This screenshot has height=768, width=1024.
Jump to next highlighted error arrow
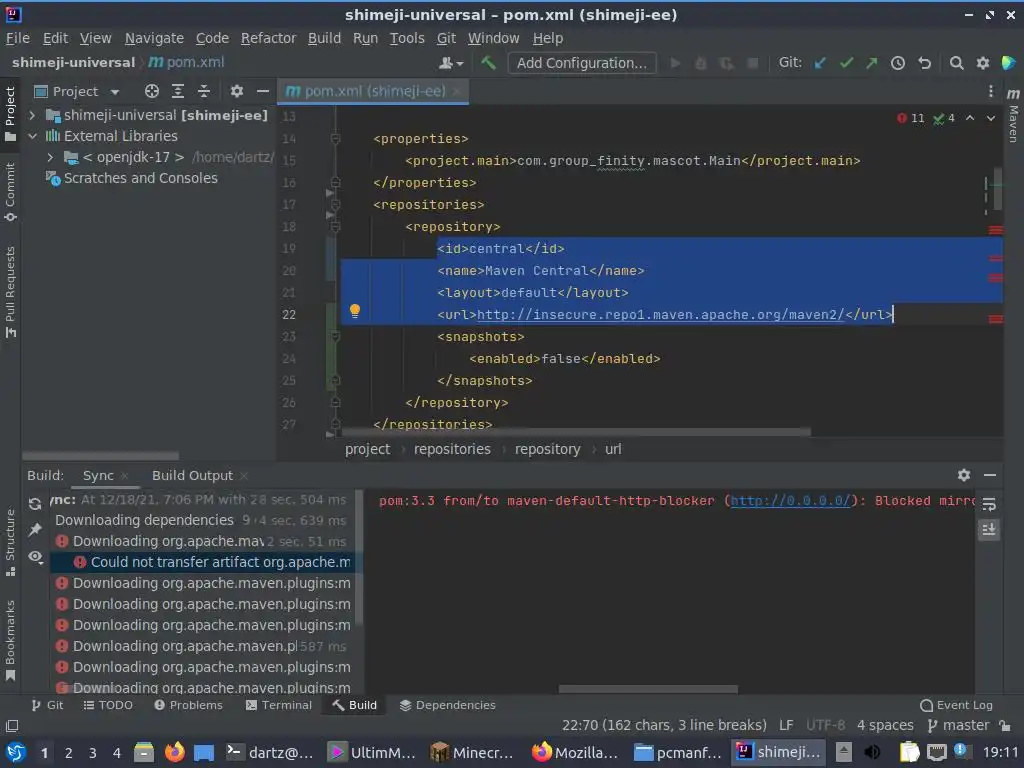coord(991,118)
